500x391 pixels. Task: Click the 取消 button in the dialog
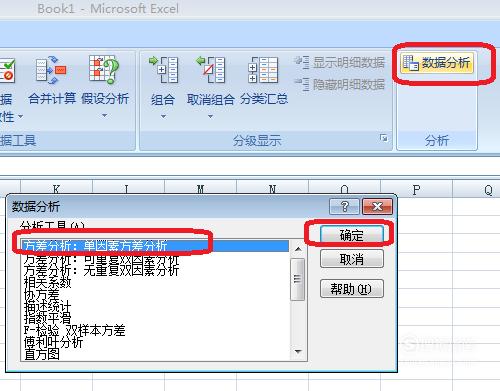(352, 259)
